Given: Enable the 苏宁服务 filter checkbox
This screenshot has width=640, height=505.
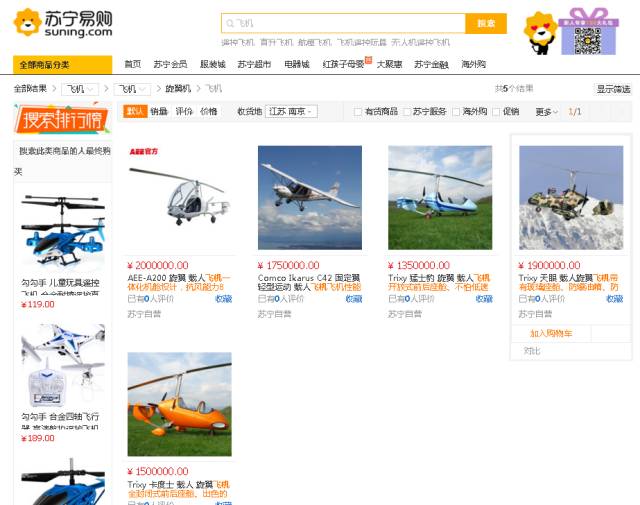Looking at the screenshot, I should [407, 112].
